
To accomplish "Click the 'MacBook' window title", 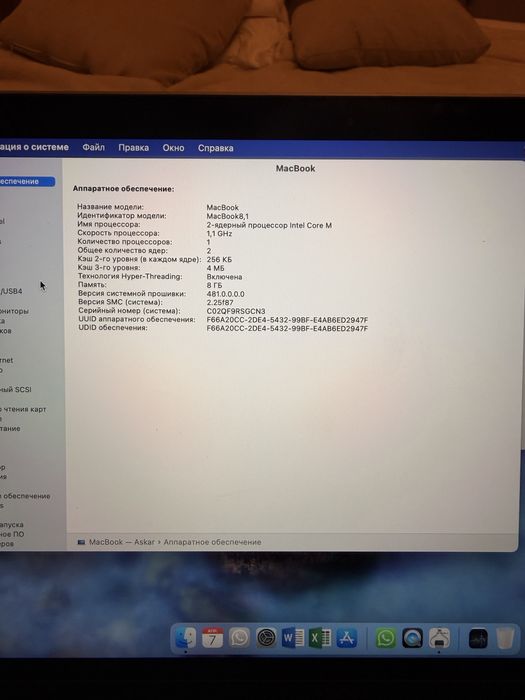I will pyautogui.click(x=296, y=168).
